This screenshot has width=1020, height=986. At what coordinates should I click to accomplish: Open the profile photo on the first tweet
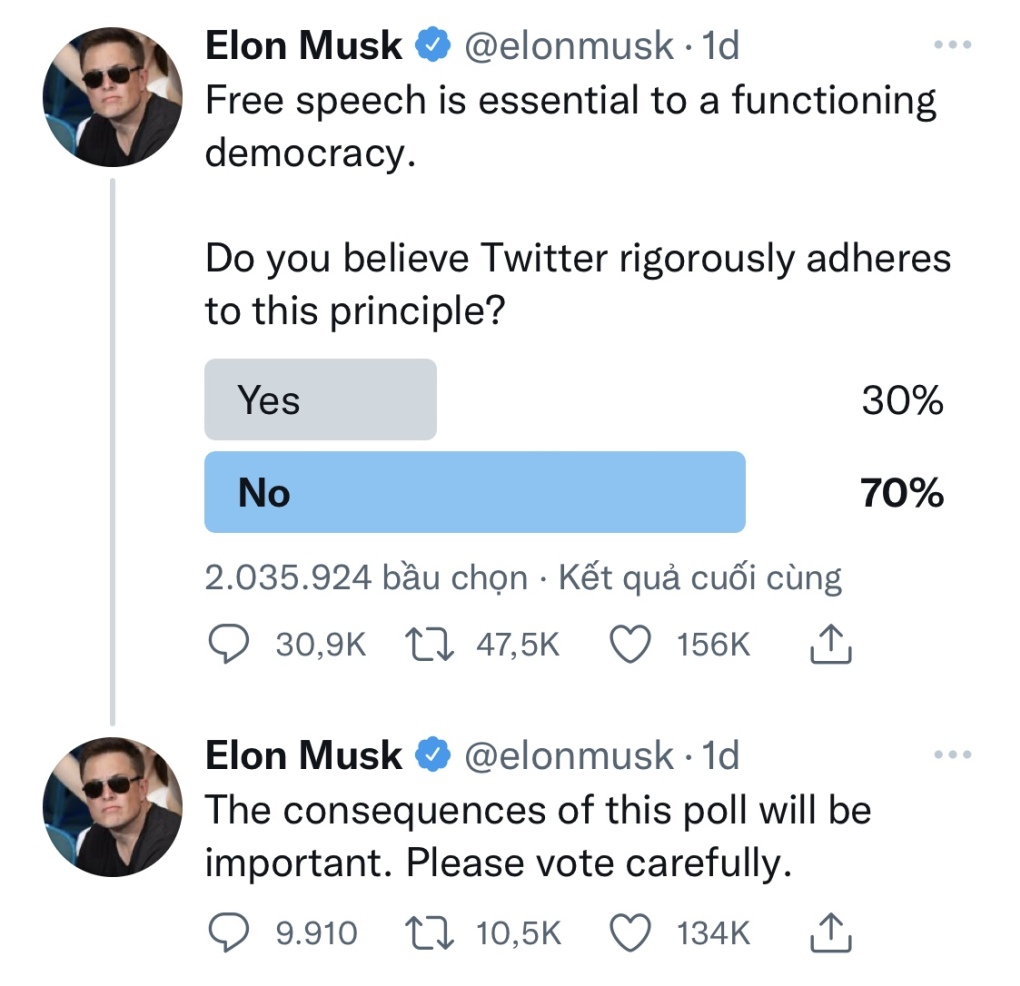(x=112, y=97)
